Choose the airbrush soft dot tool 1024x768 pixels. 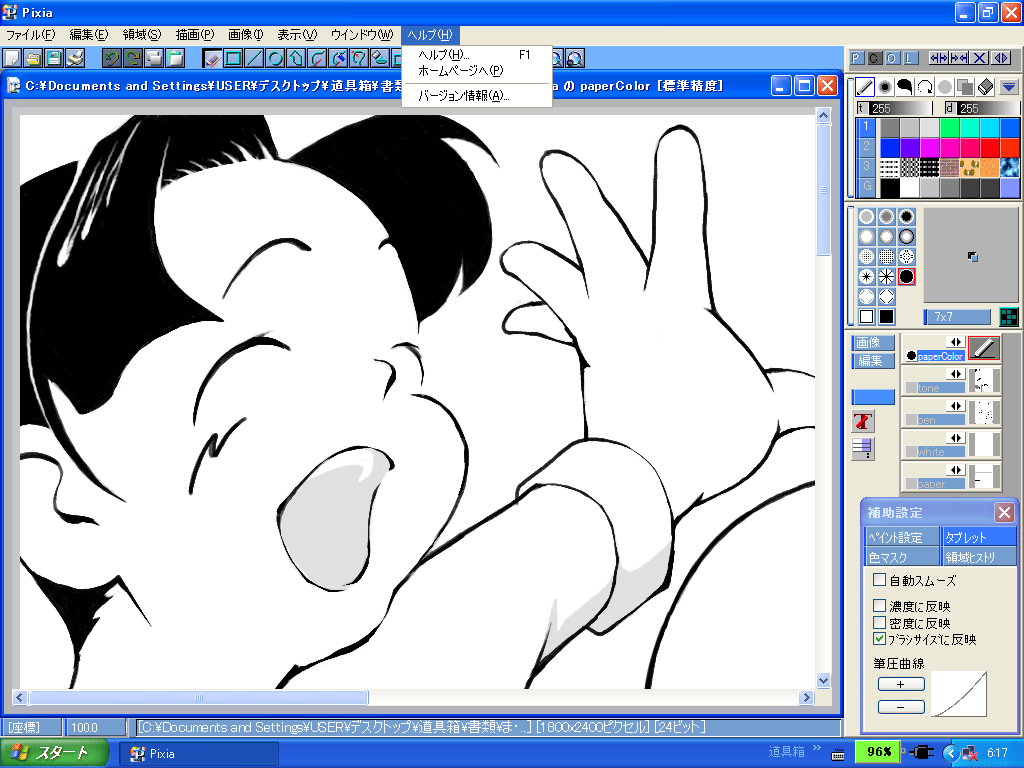click(885, 86)
